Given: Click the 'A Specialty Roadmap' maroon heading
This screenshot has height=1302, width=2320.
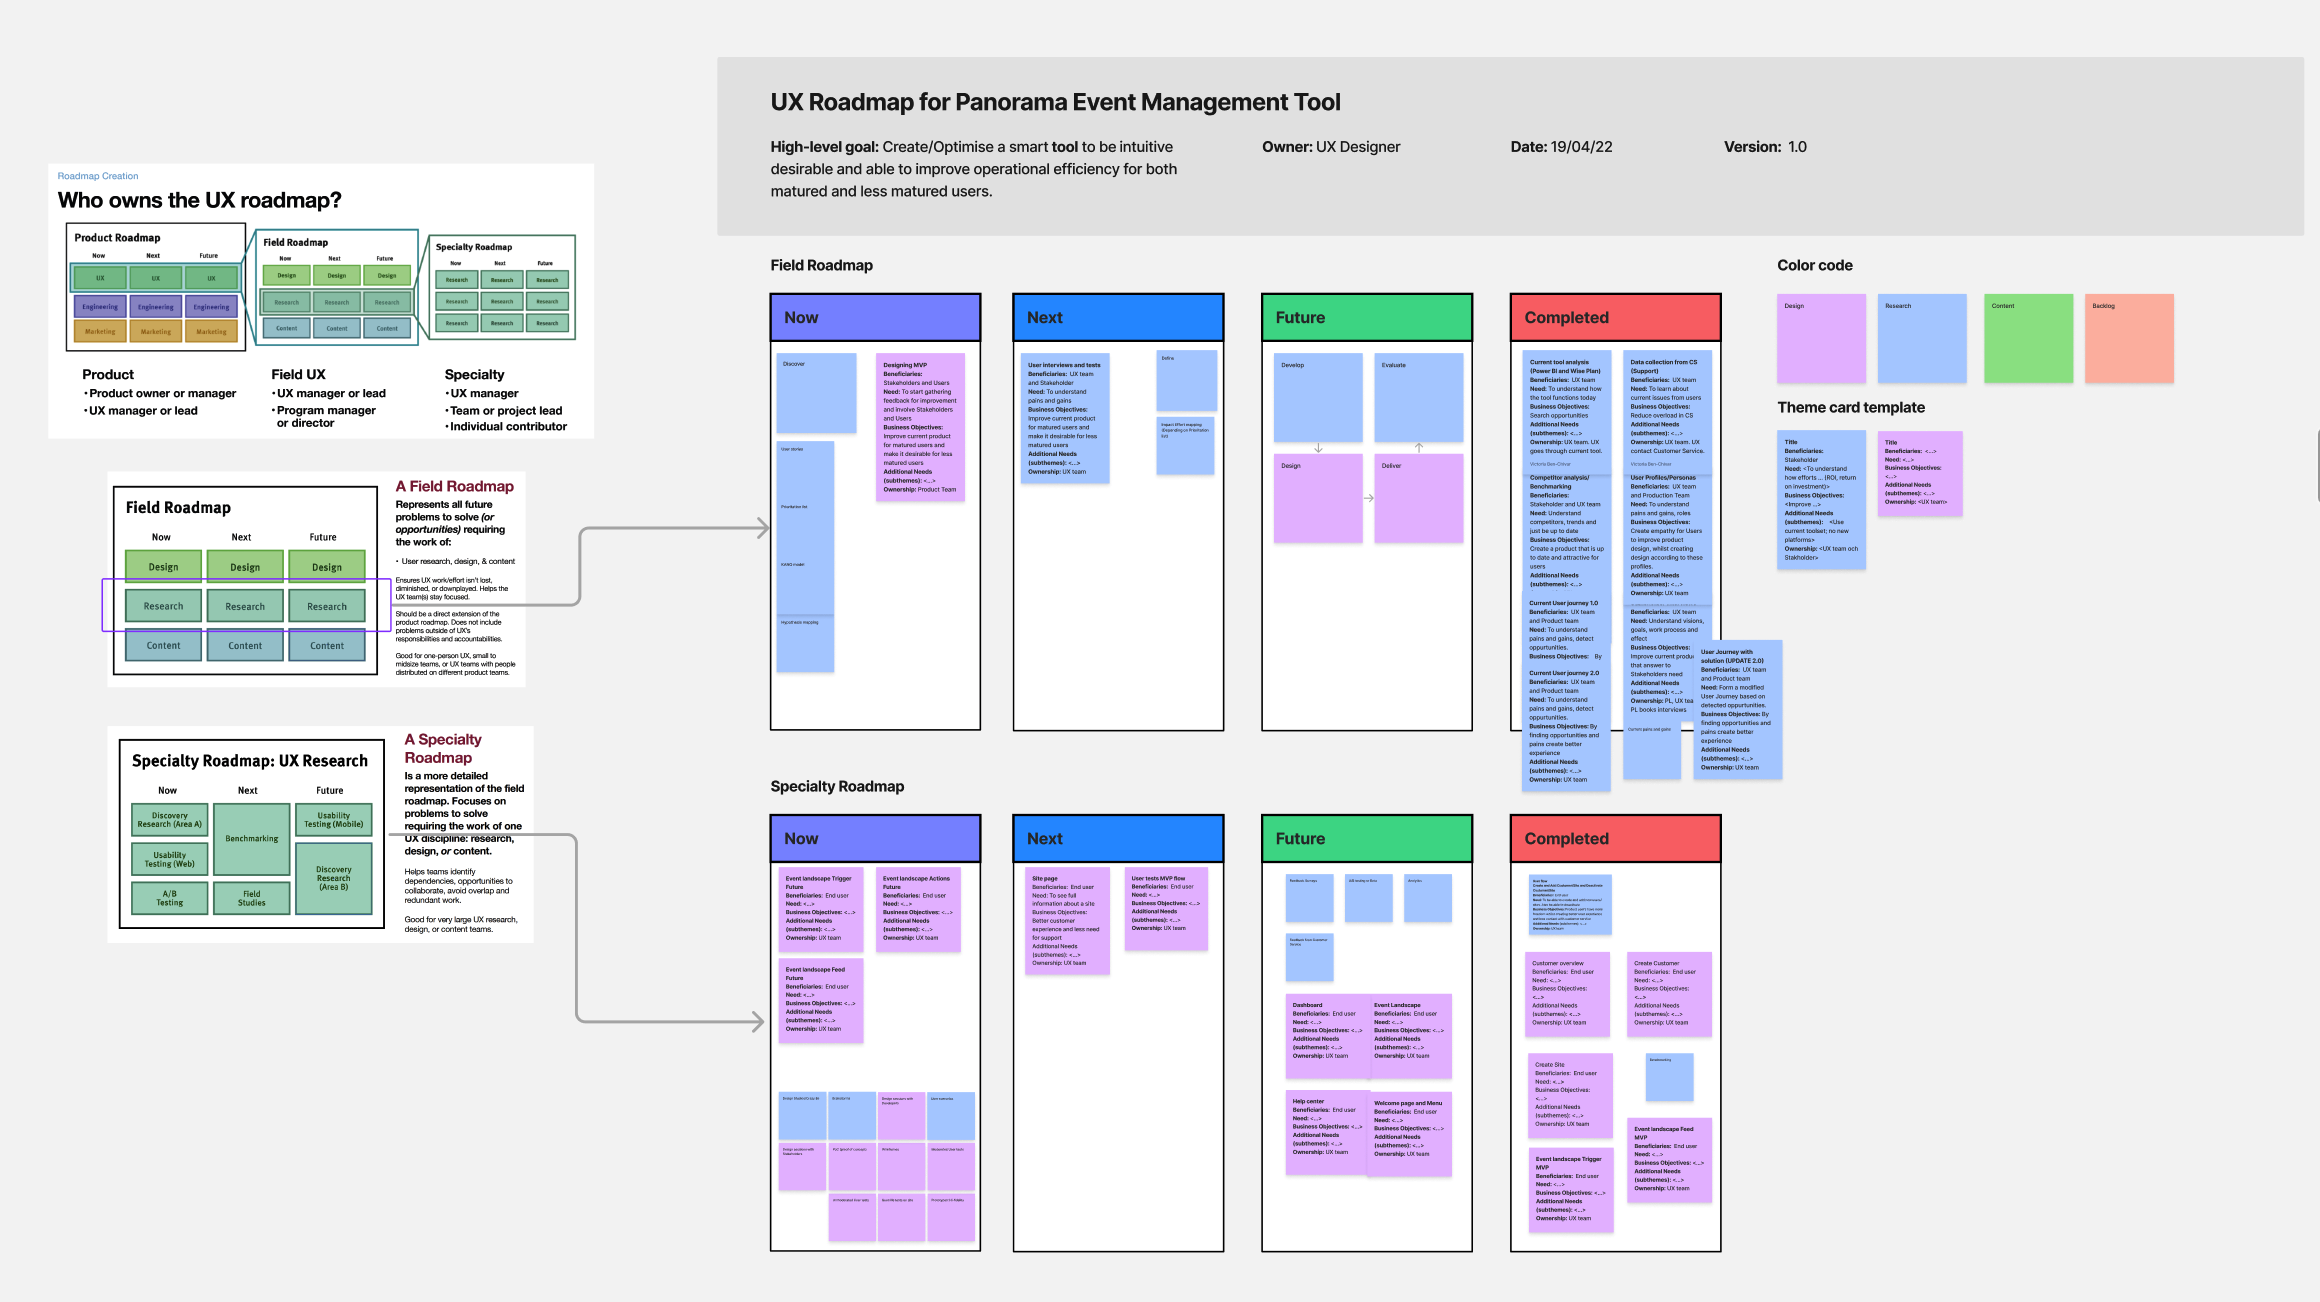Looking at the screenshot, I should [443, 748].
